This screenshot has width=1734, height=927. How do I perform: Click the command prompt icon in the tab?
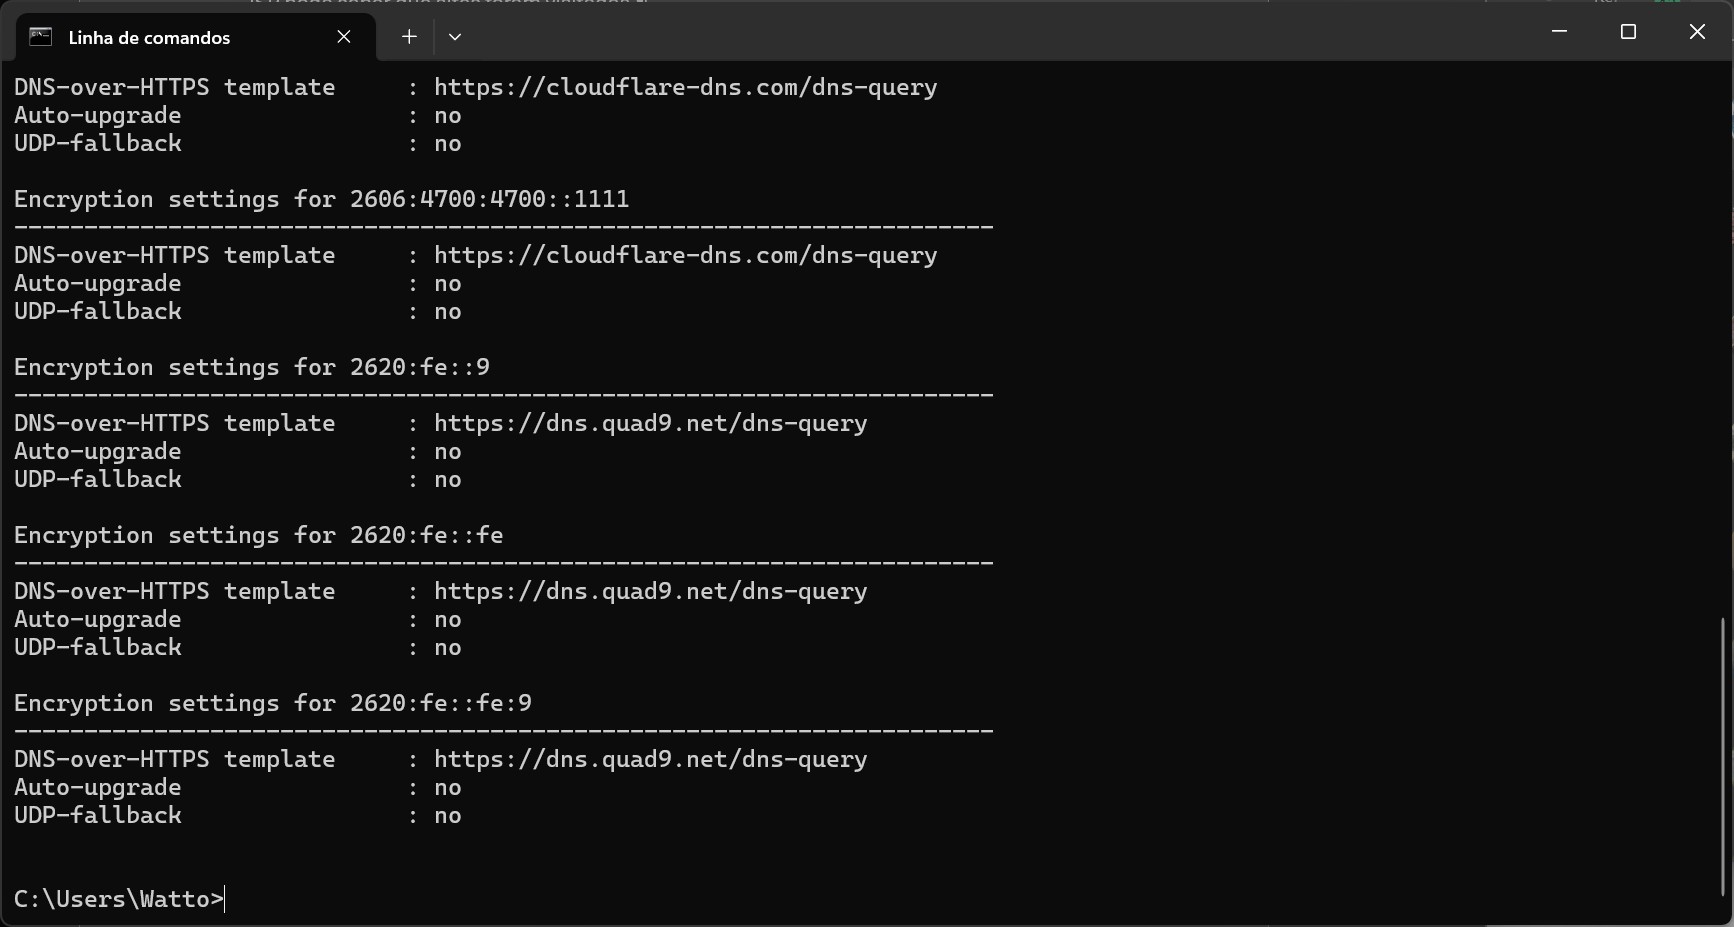[x=40, y=37]
